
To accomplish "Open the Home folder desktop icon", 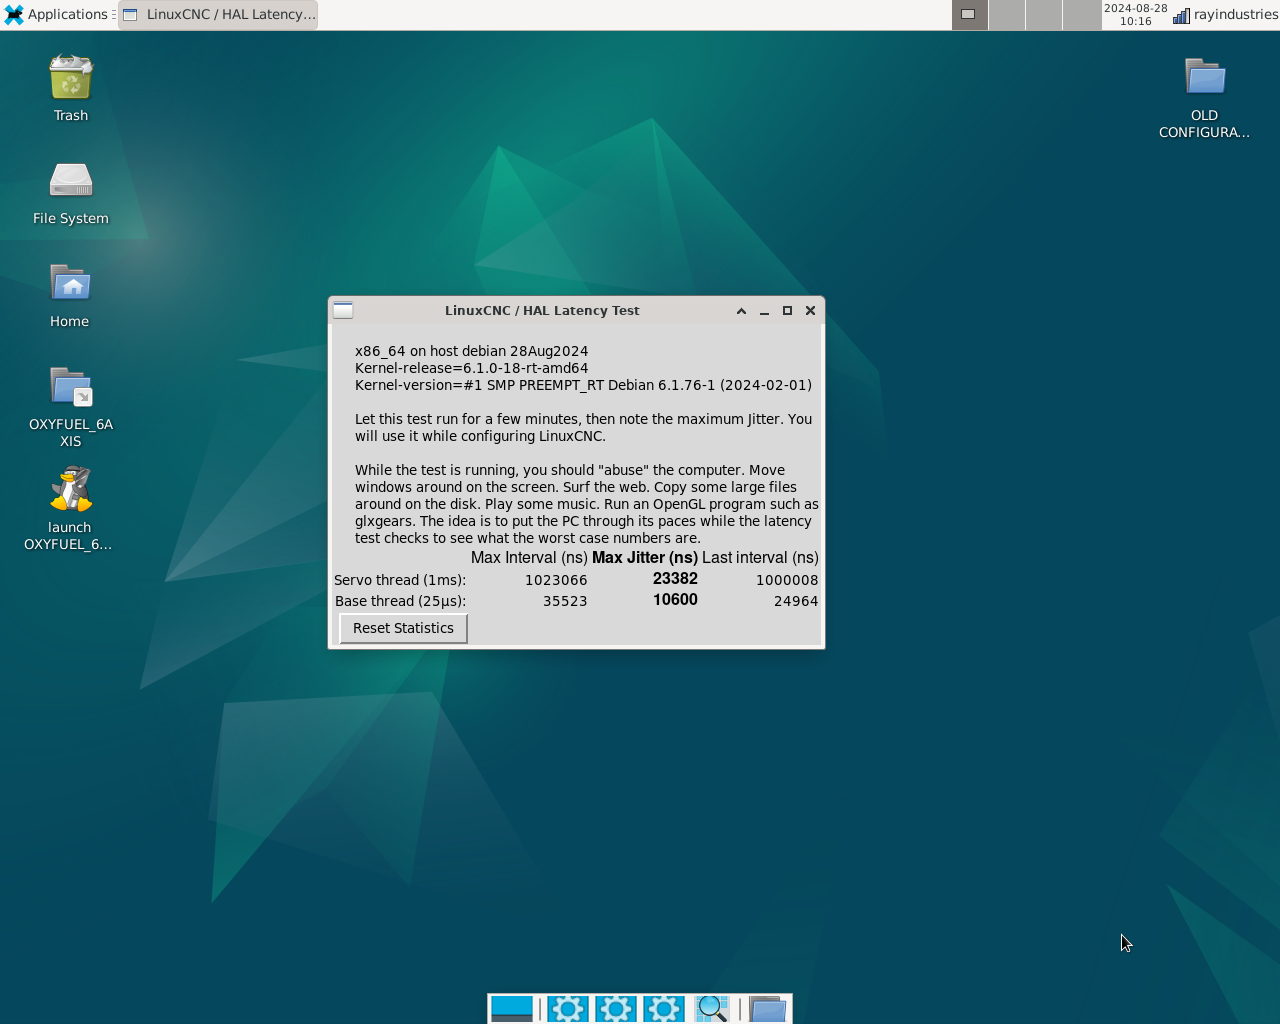I will tap(70, 296).
